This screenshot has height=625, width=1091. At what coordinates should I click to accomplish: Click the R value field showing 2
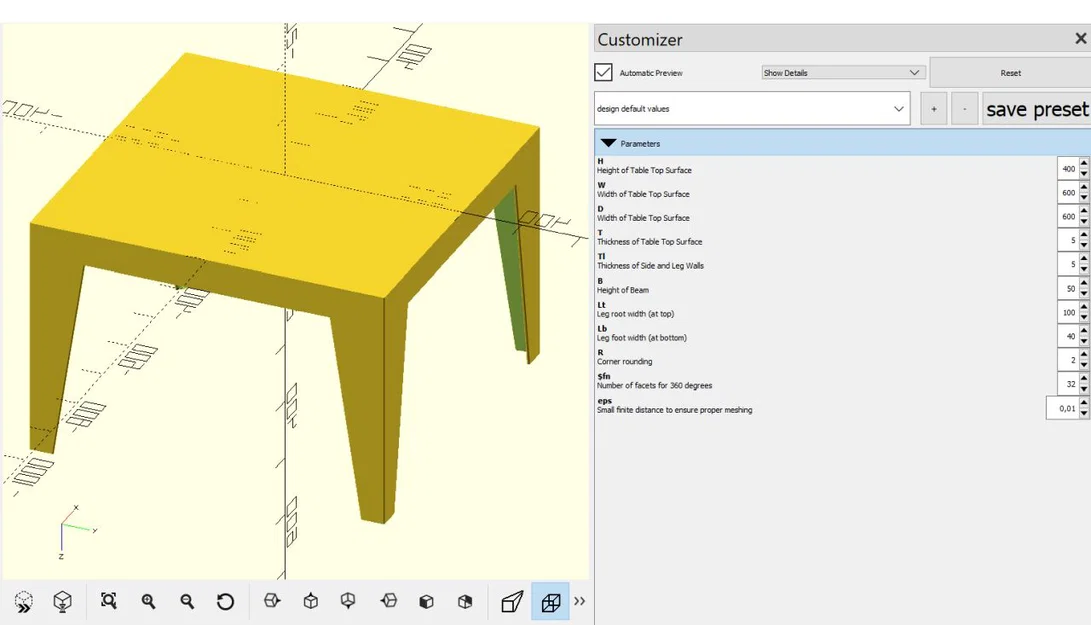tap(1067, 361)
